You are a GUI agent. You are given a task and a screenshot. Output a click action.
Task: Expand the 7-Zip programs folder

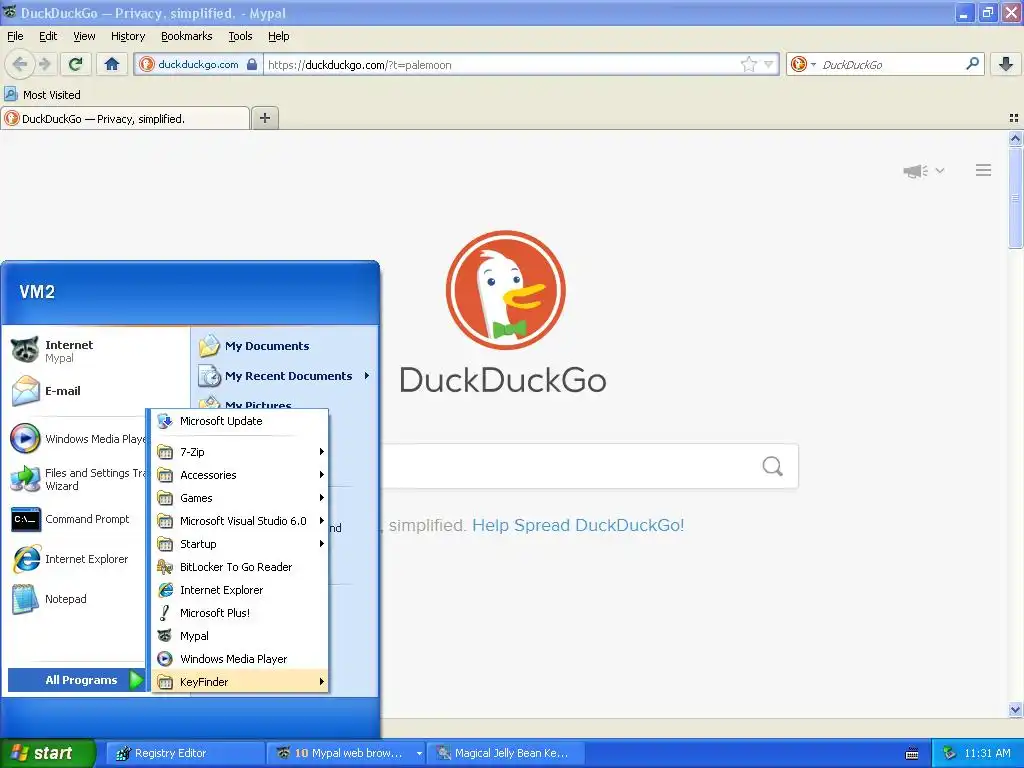pos(240,452)
